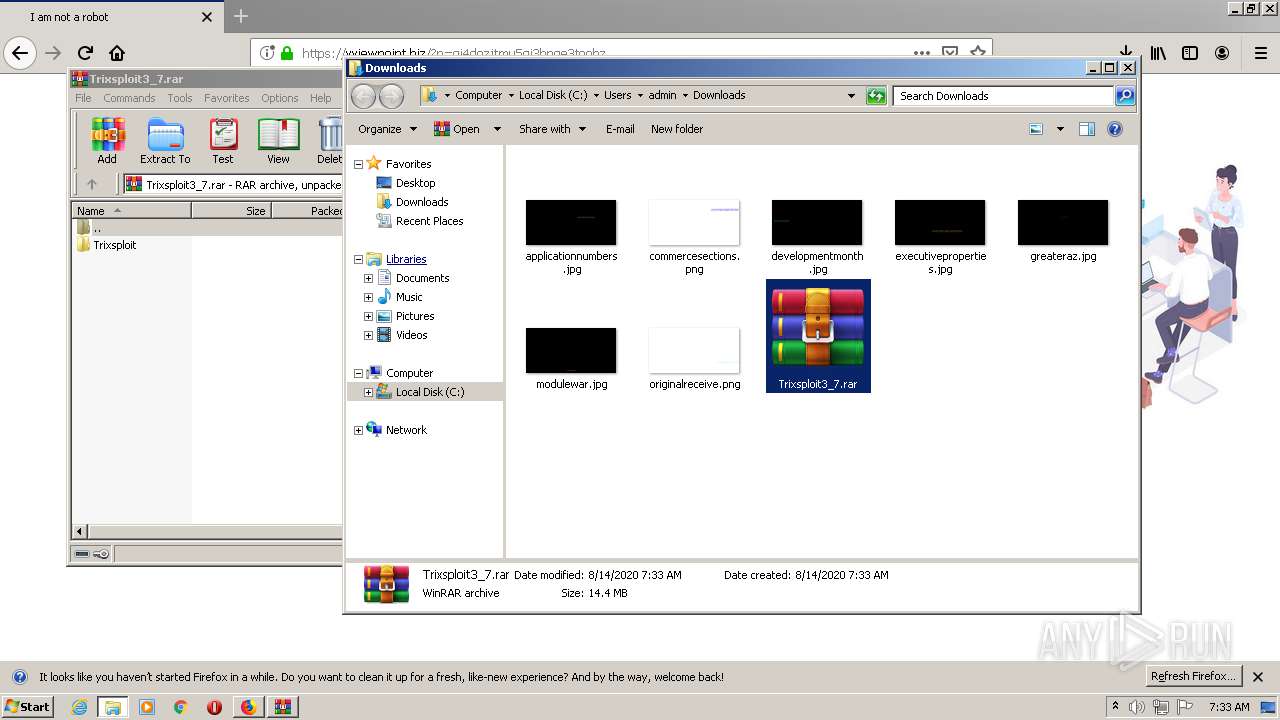Click the WinRAR Extract To icon
This screenshot has height=720, width=1280.
(165, 140)
